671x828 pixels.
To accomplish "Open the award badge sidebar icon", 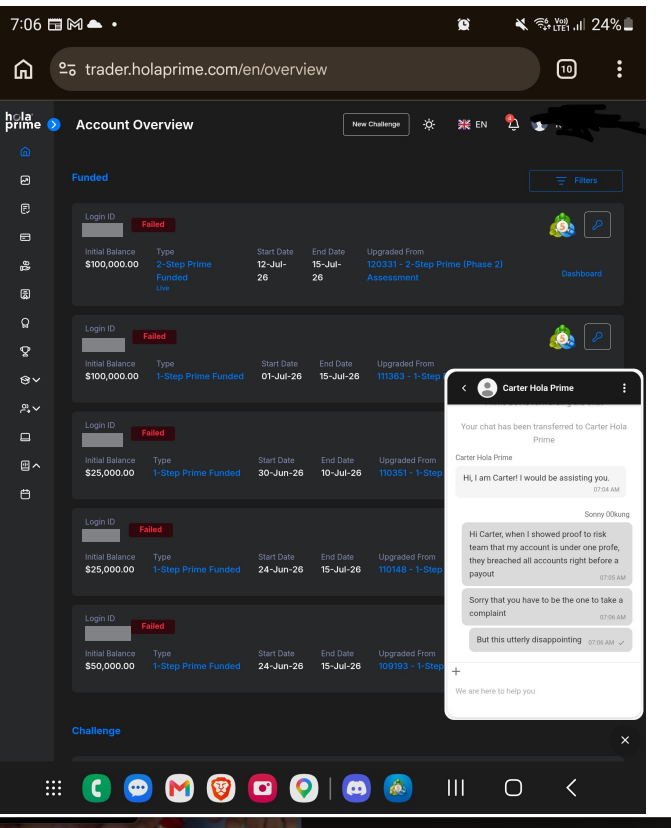I will [25, 323].
